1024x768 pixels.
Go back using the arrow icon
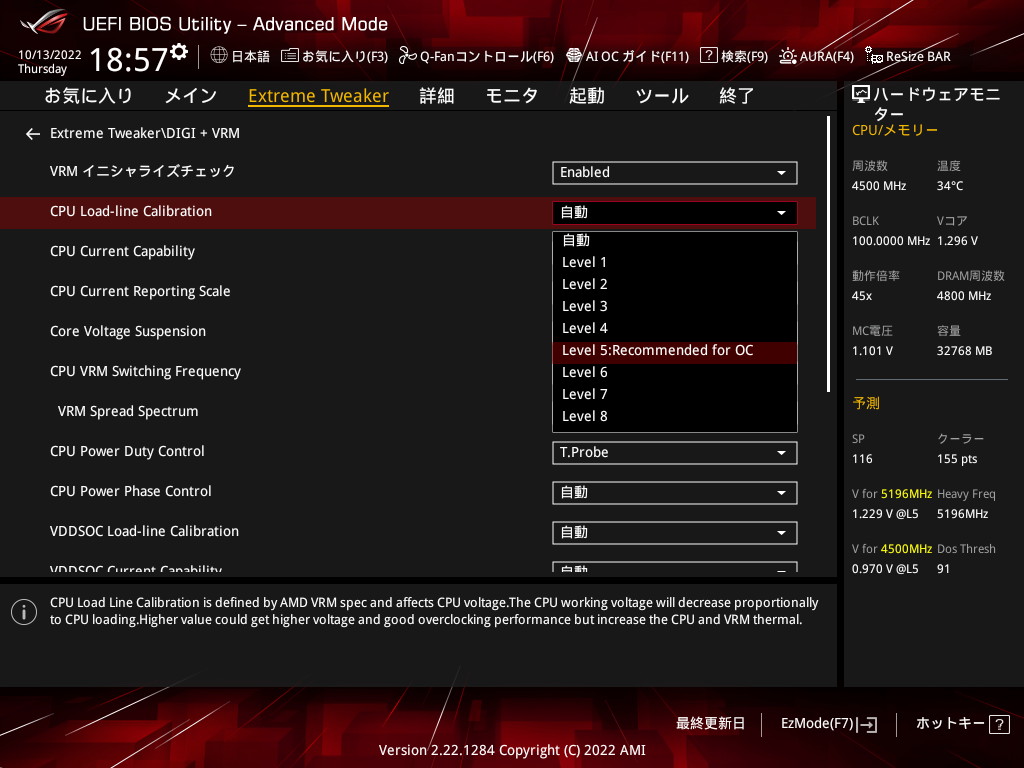click(33, 134)
